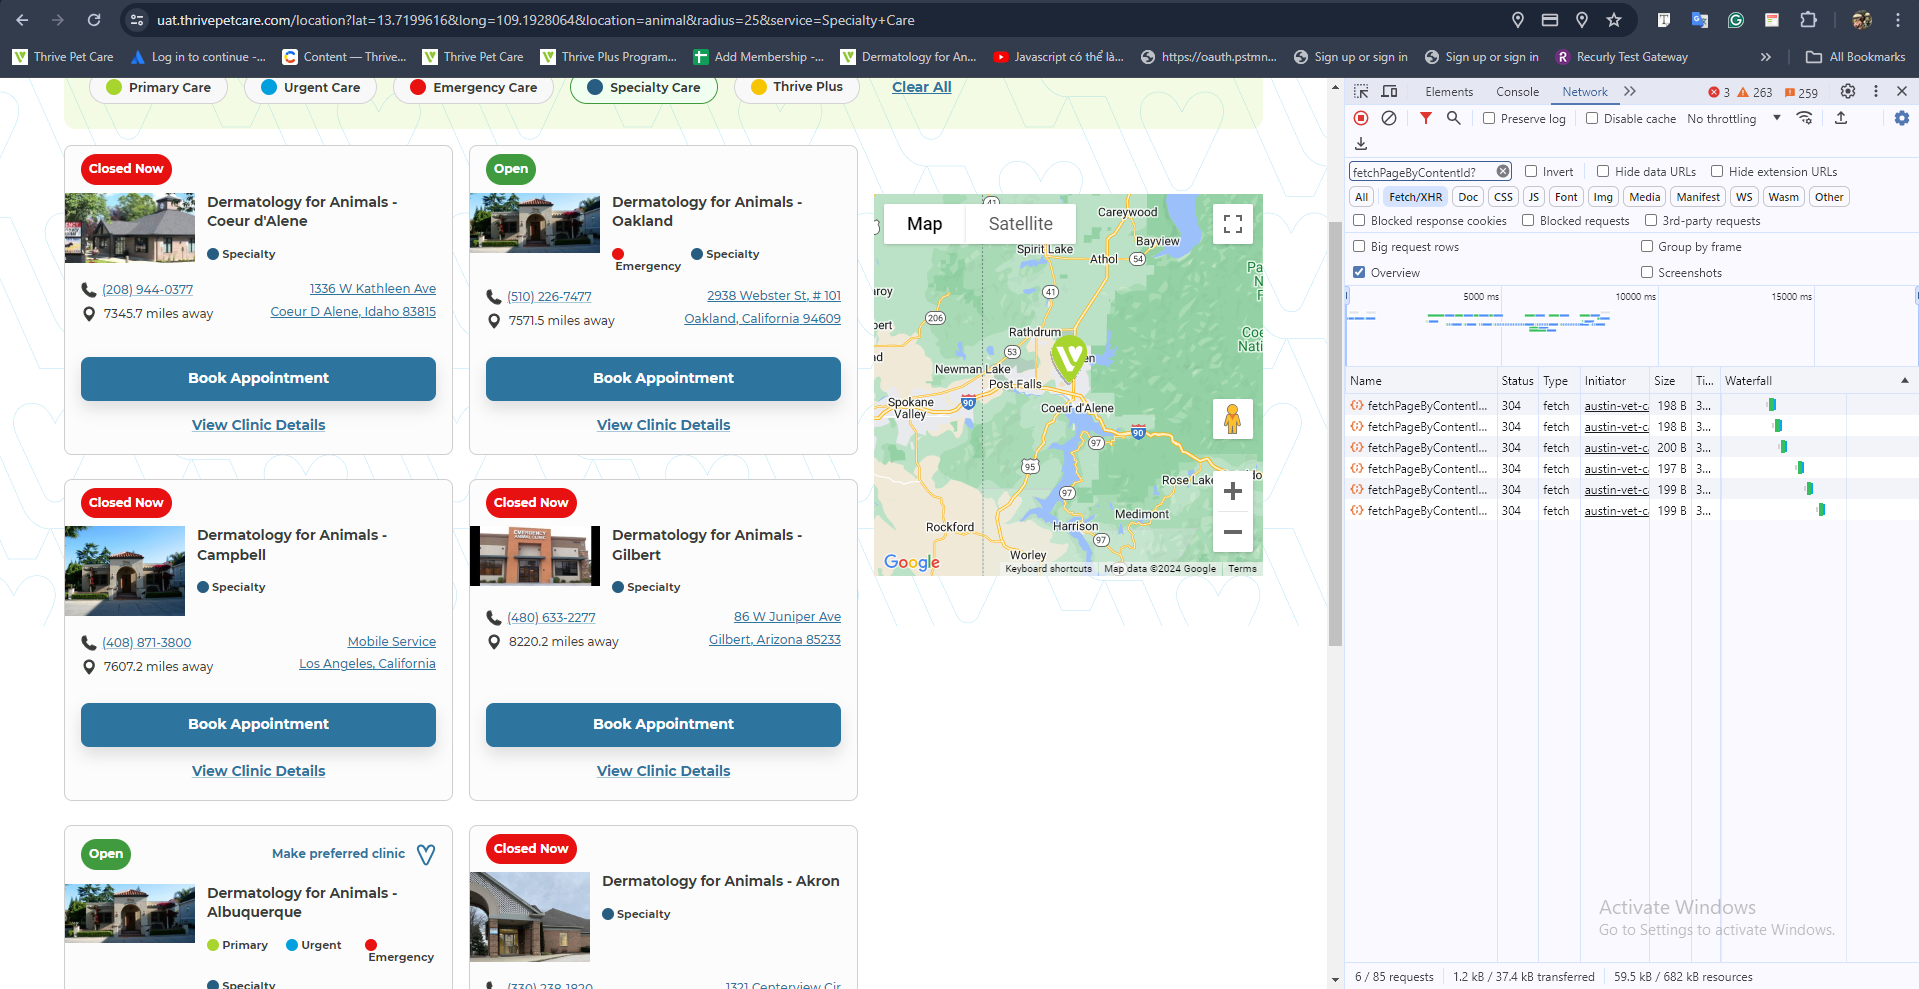This screenshot has width=1919, height=989.
Task: Bookmark this page with the star icon
Action: [x=1614, y=20]
